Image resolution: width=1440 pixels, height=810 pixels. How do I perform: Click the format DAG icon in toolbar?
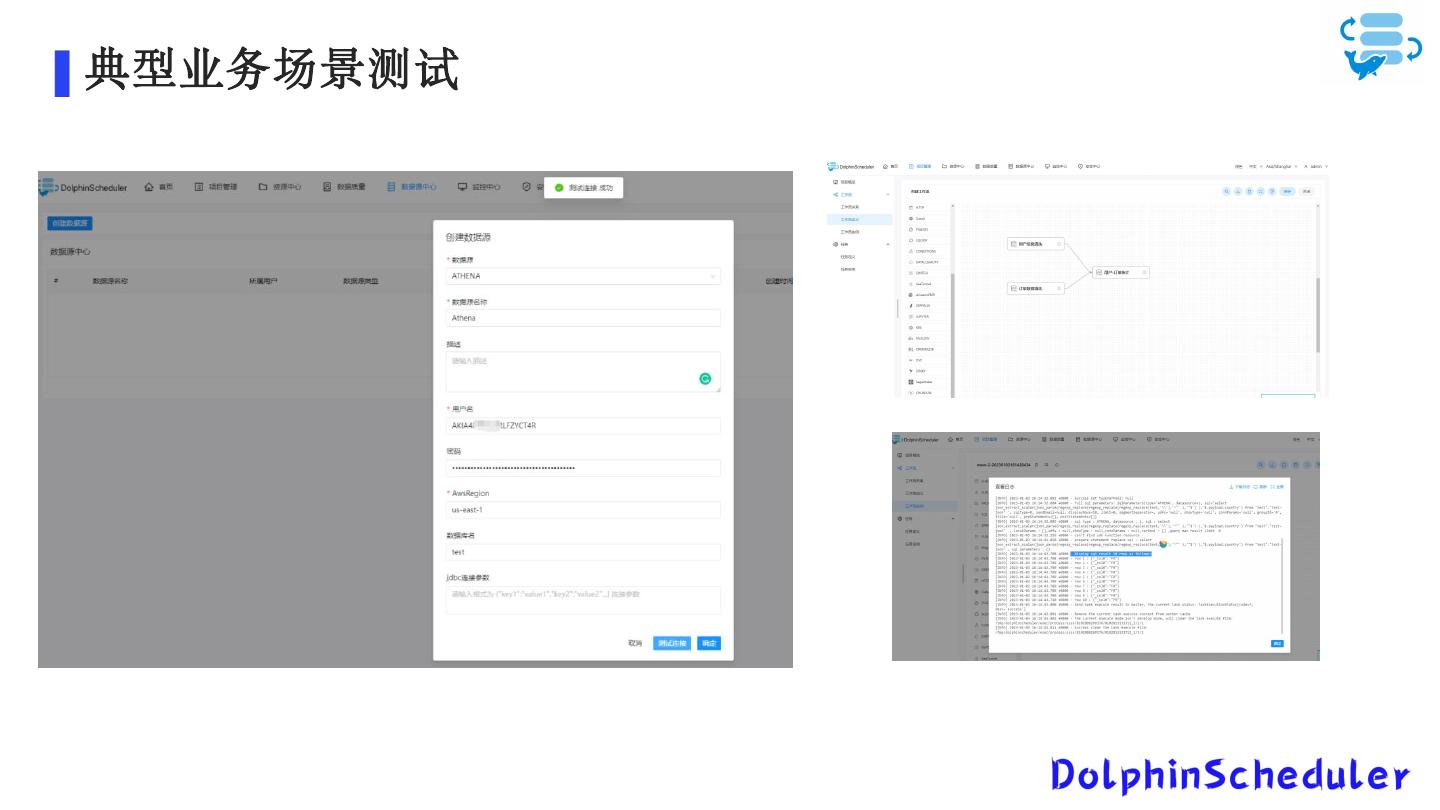coord(1271,190)
